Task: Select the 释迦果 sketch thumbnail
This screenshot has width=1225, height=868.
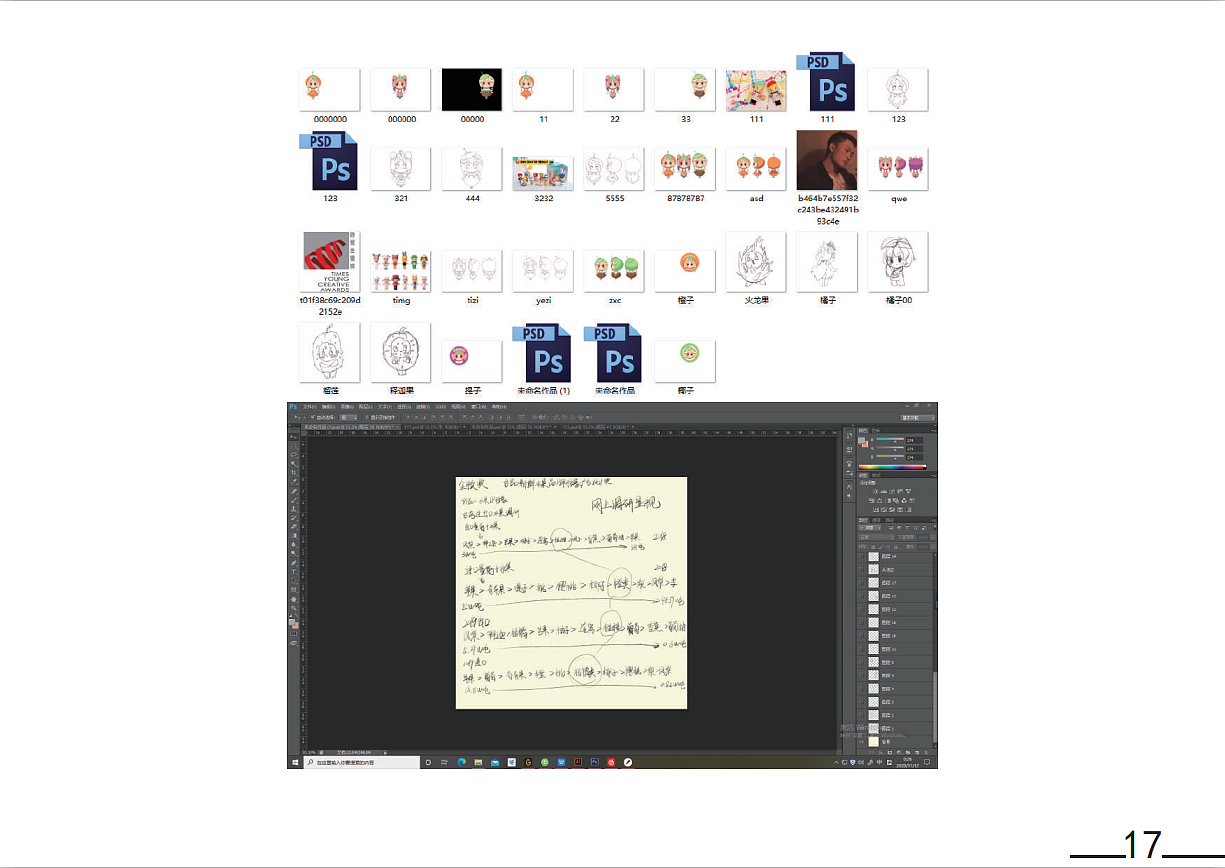Action: 400,353
